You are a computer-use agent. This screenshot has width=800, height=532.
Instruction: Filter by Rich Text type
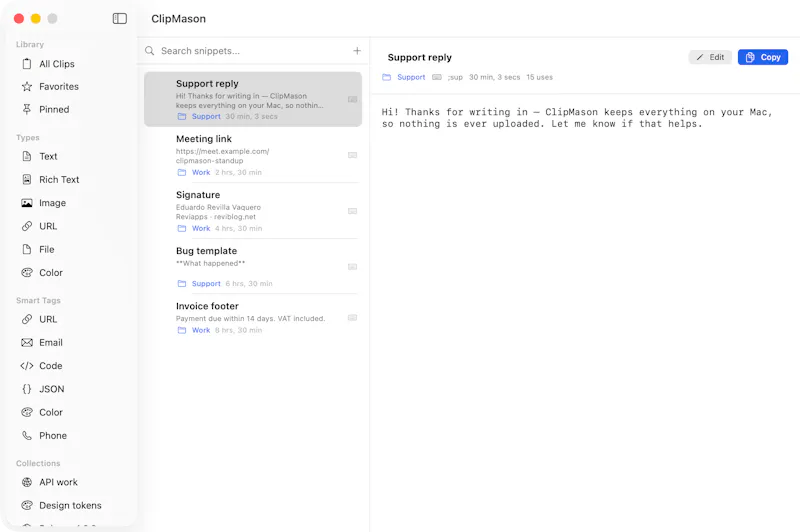[49, 180]
